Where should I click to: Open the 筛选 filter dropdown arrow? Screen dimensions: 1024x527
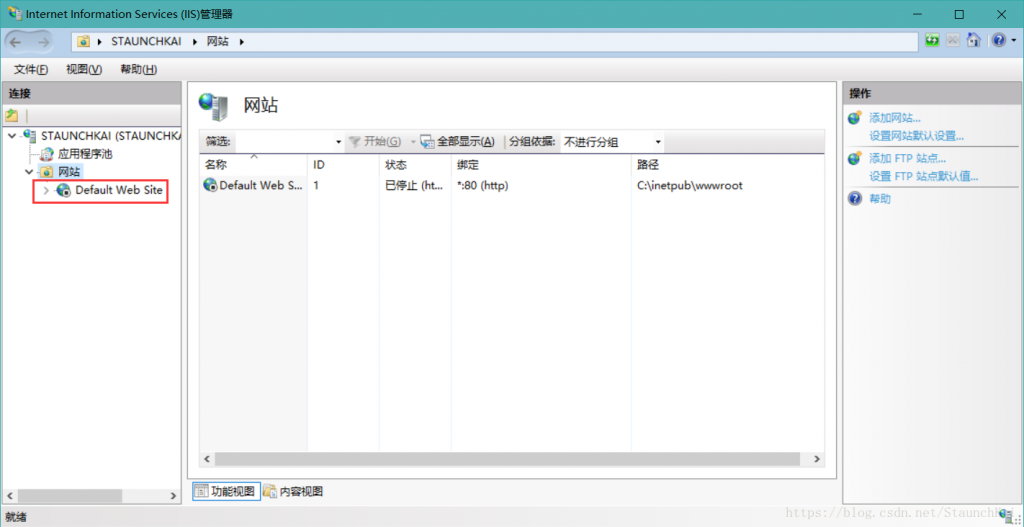pos(338,142)
